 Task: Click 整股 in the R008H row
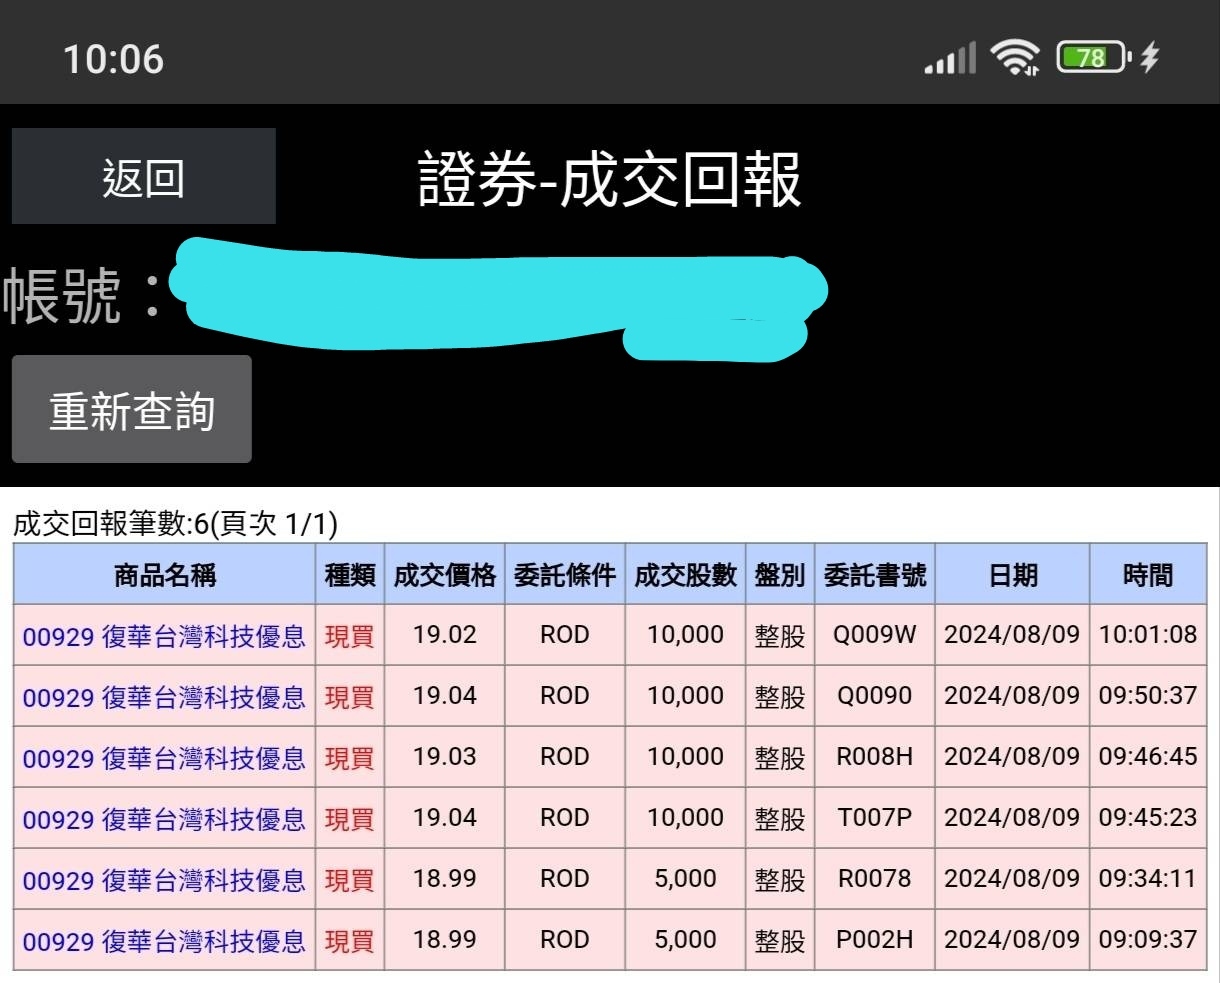coord(780,757)
